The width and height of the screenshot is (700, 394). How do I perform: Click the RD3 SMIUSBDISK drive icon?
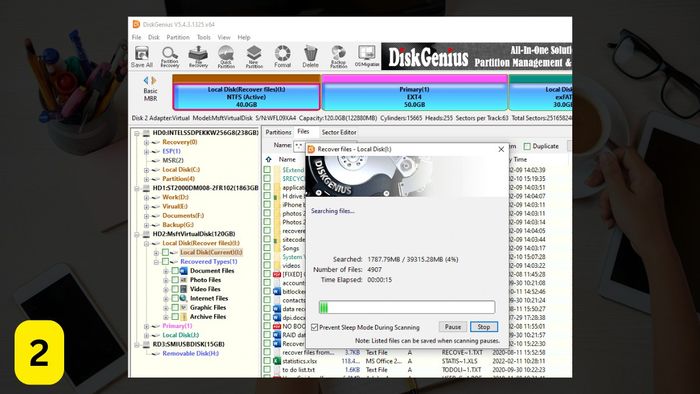pos(146,344)
